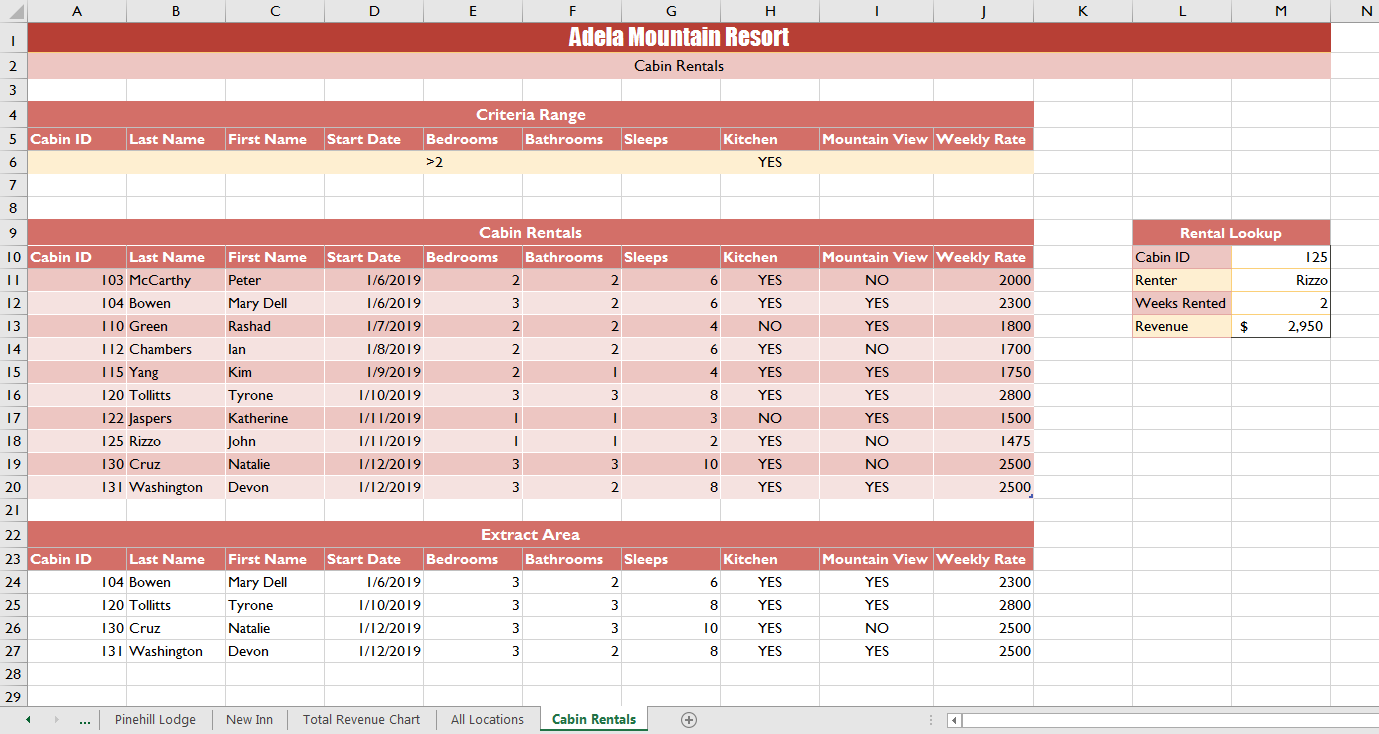This screenshot has height=734, width=1379.
Task: Go to the Total Revenue Chart tab
Action: pos(361,720)
